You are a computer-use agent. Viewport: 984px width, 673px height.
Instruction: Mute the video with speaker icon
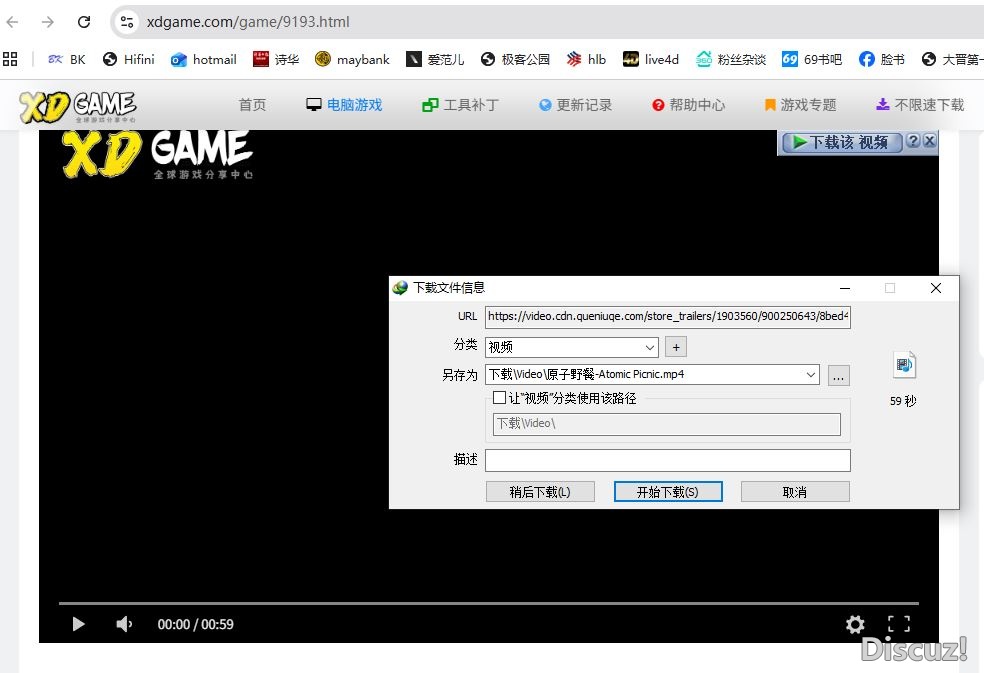pyautogui.click(x=124, y=624)
